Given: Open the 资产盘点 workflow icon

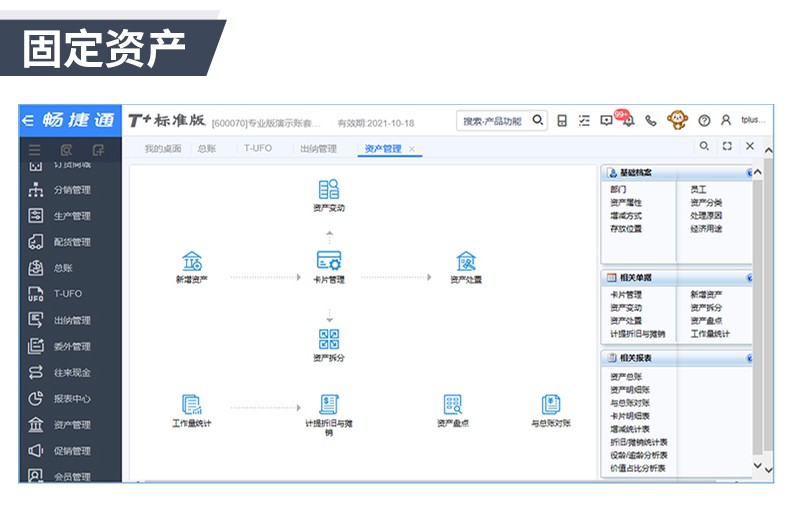Looking at the screenshot, I should (452, 405).
